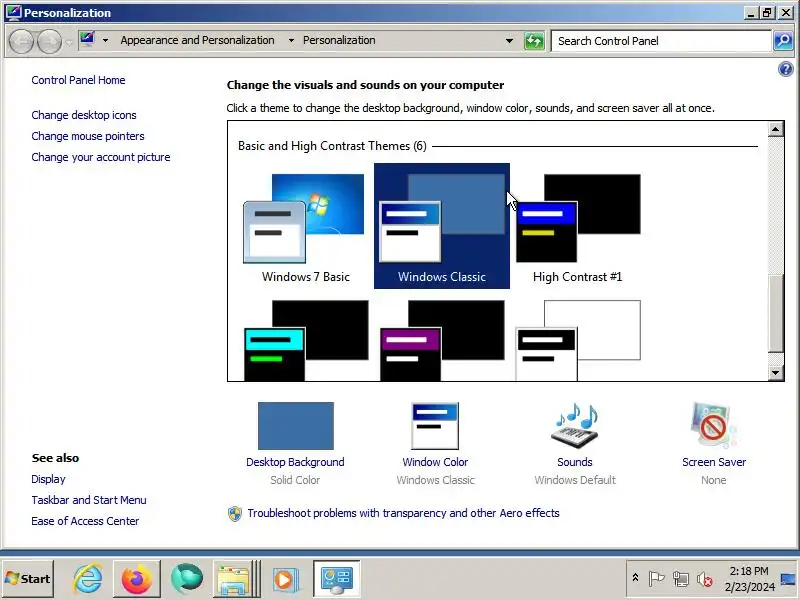Open Ease of Access Center
The image size is (800, 600).
point(85,521)
